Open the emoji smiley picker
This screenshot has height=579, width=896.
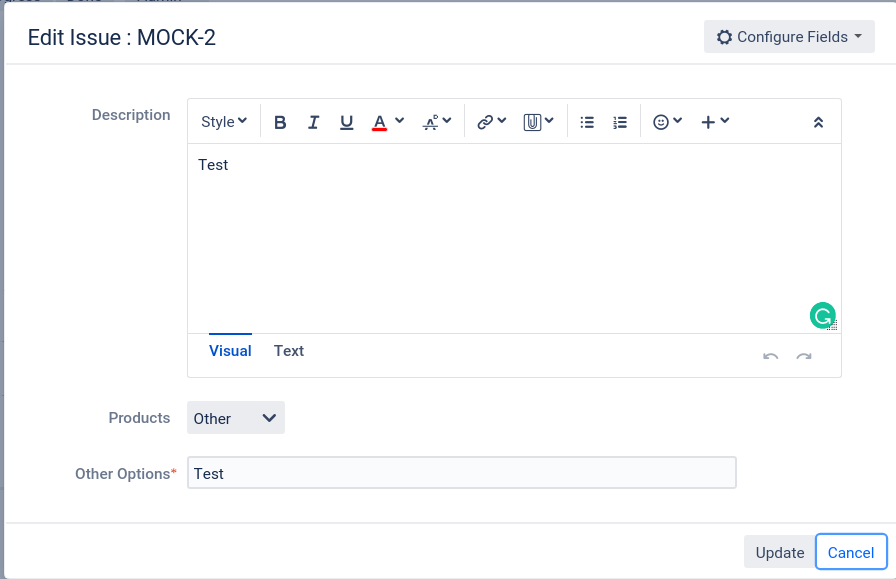point(661,122)
